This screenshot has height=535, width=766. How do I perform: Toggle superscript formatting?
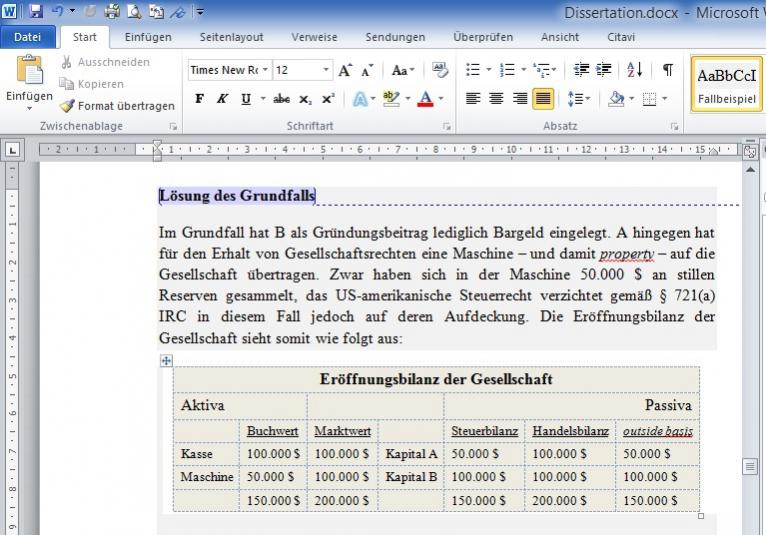(x=328, y=99)
